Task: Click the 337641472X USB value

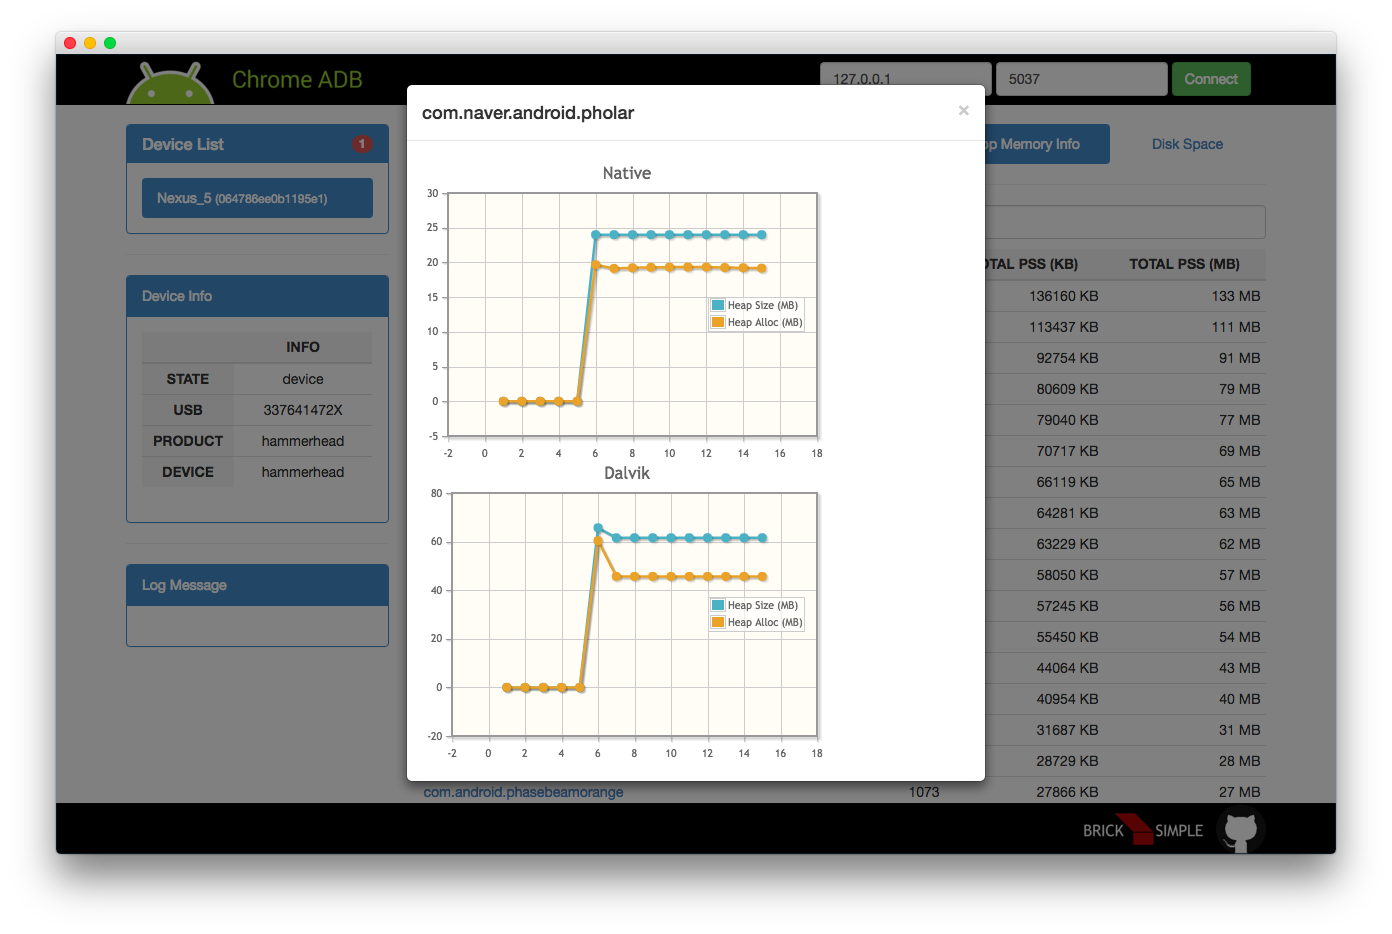Action: [303, 410]
